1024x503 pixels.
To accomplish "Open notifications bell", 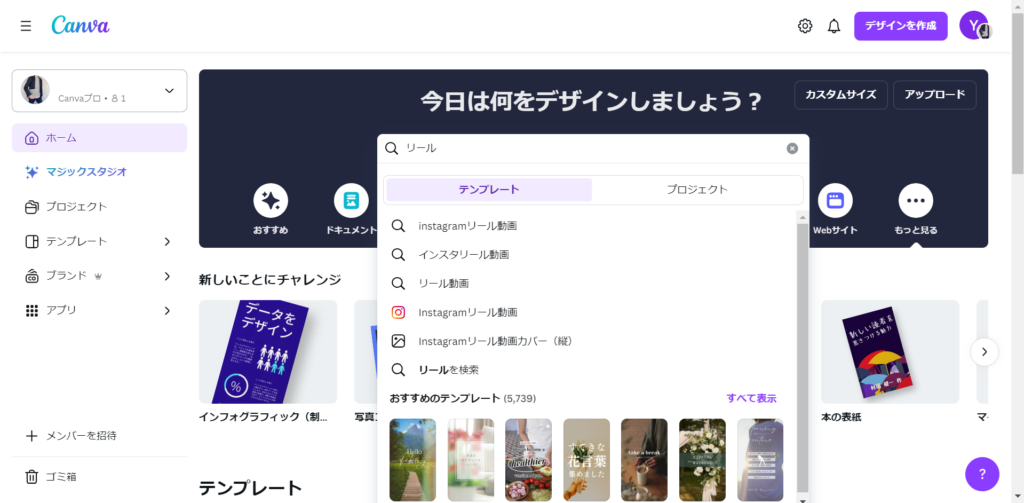I will (x=834, y=26).
